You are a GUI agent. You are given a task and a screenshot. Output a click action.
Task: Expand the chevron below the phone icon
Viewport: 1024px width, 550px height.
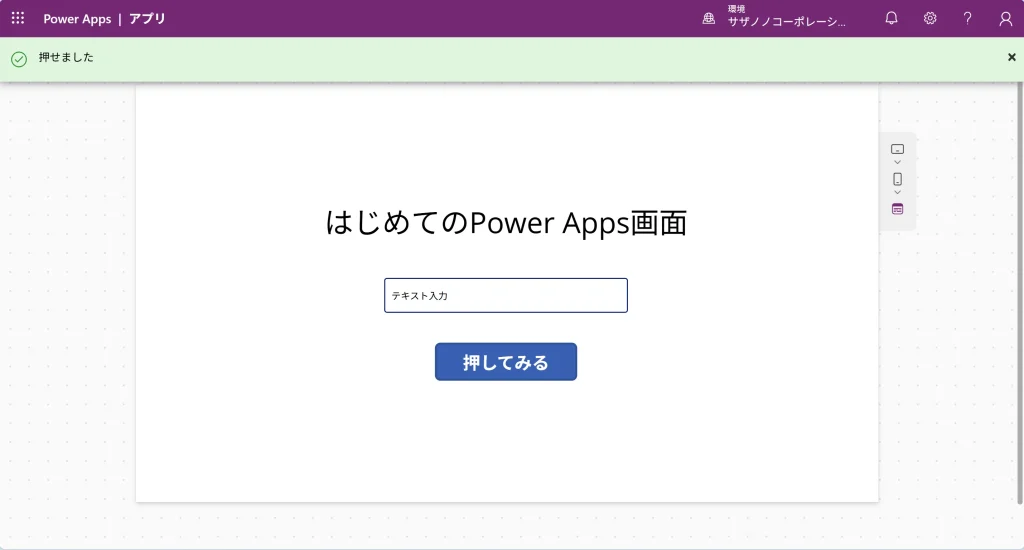(x=897, y=192)
